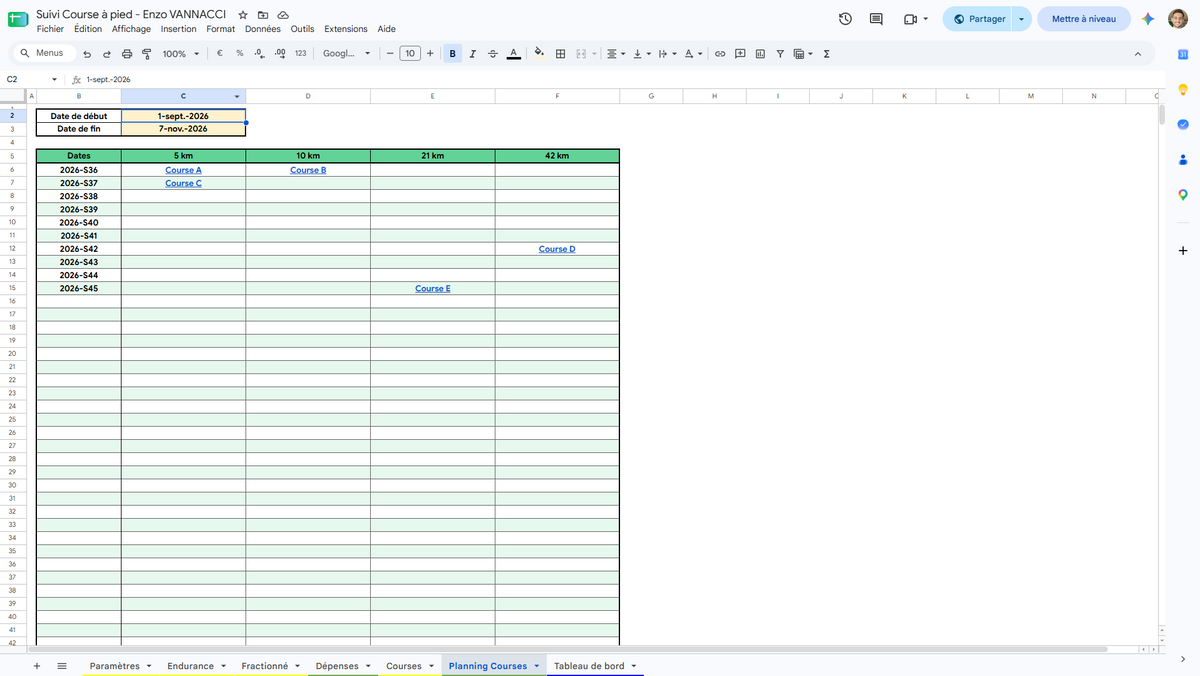Switch to the Endurance sheet tab
1200x676 pixels.
coord(190,666)
